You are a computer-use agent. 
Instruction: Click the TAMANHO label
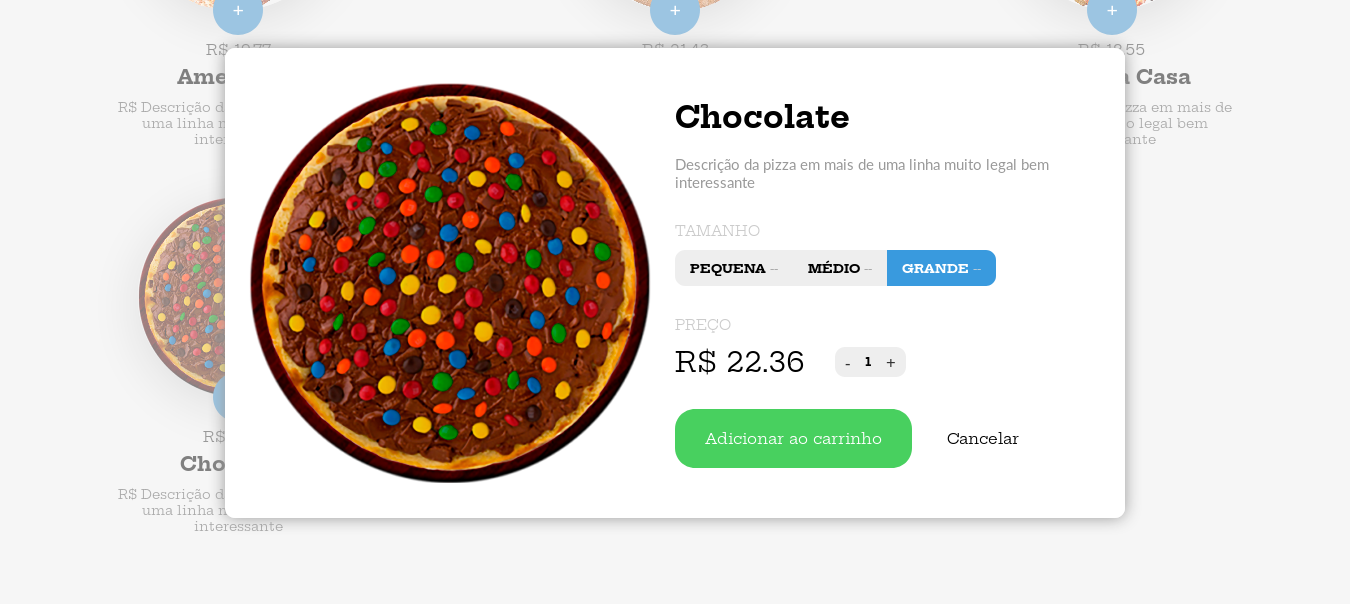click(717, 231)
